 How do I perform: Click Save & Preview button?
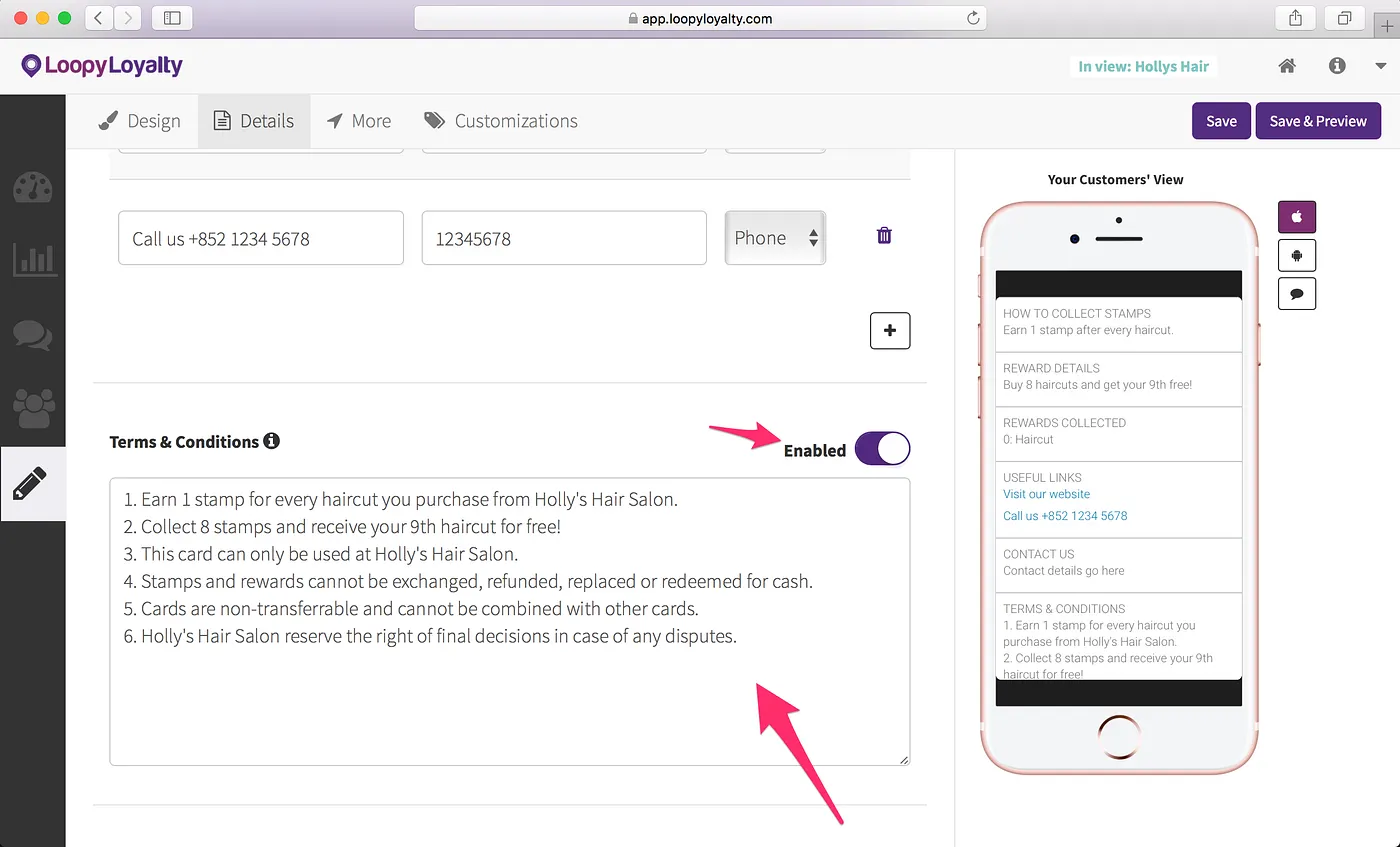[1318, 121]
